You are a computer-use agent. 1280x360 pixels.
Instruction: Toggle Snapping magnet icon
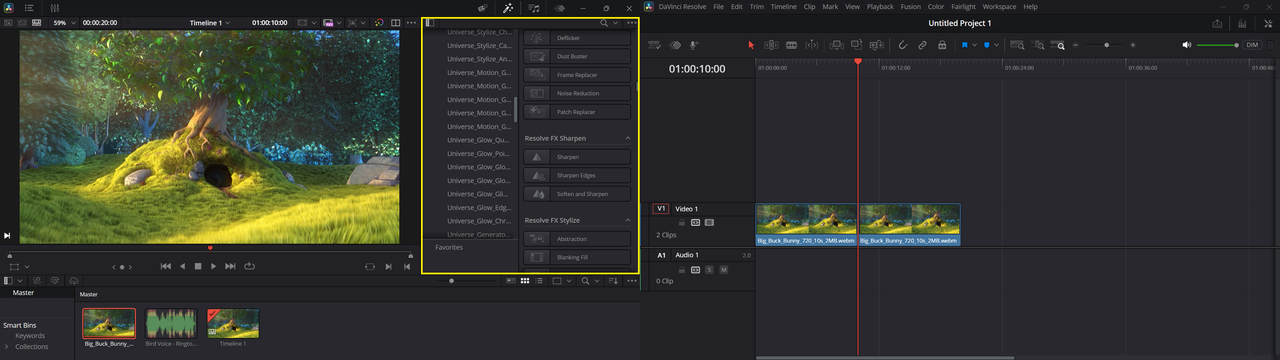pos(902,45)
